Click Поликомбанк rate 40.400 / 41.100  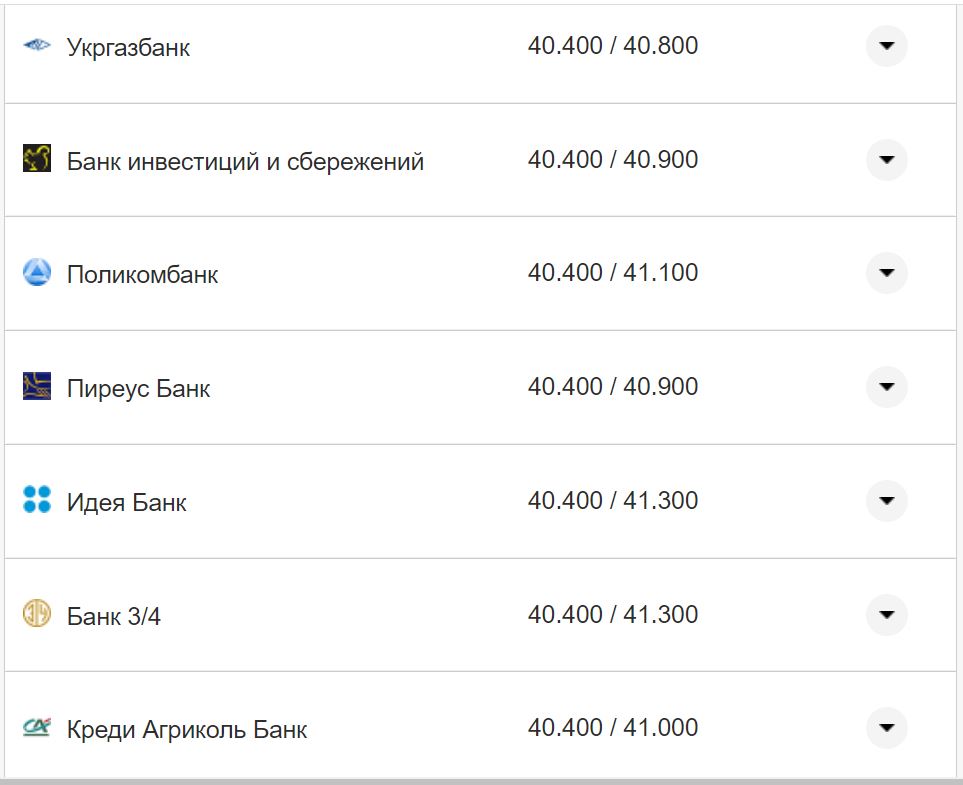click(x=612, y=273)
